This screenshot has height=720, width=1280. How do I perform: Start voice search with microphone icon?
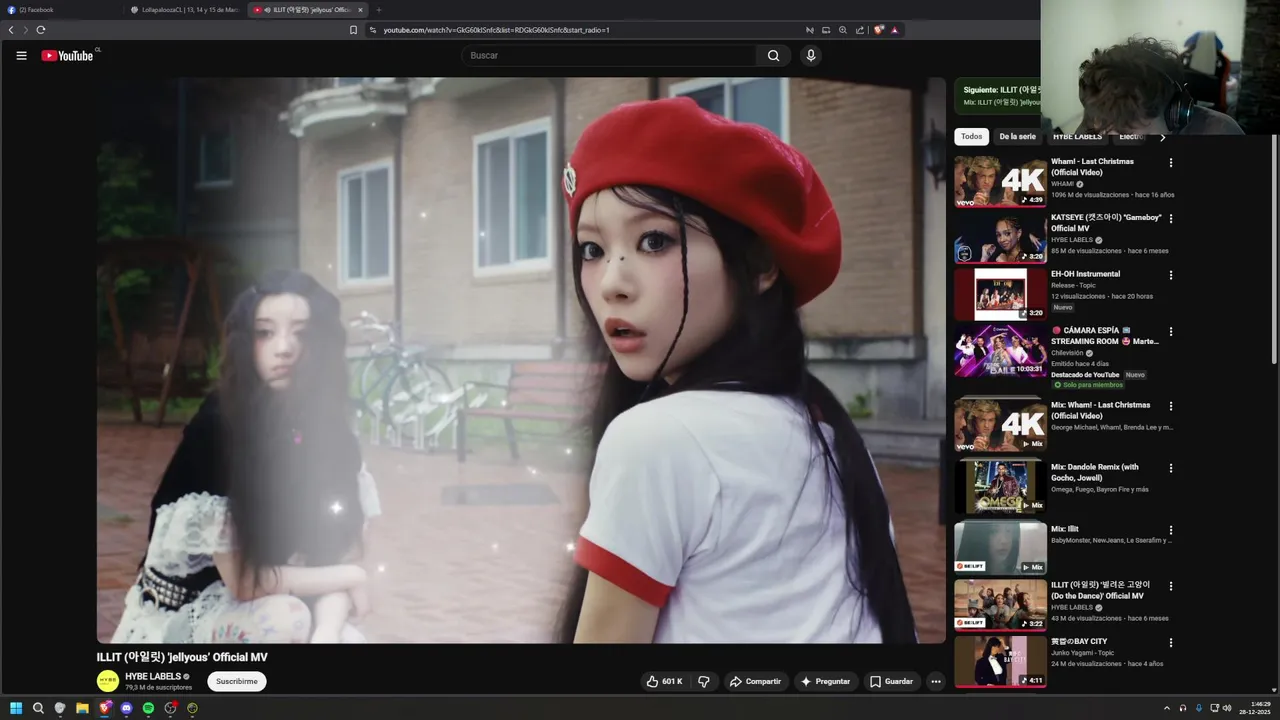(811, 56)
